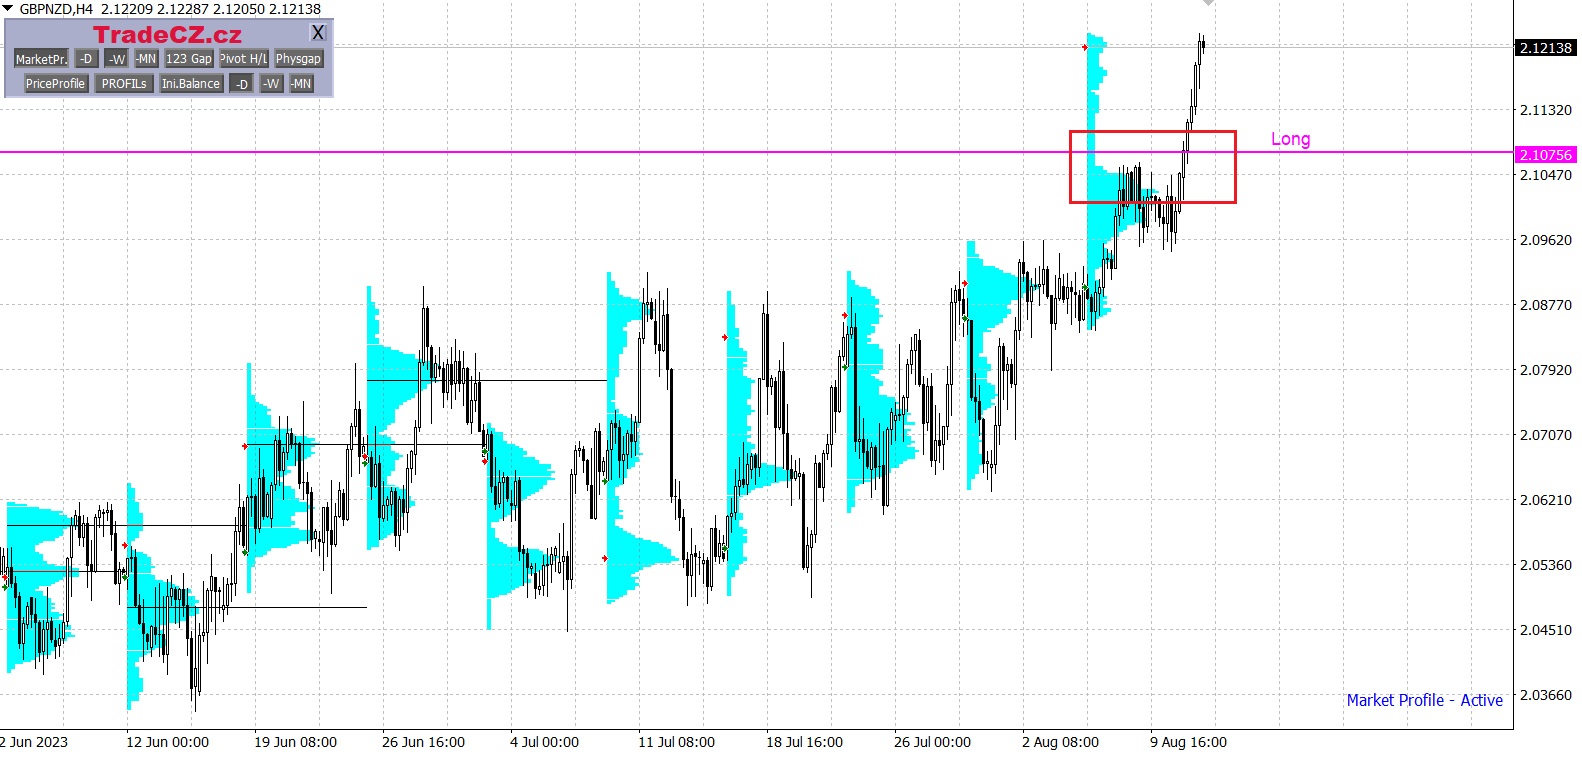1582x762 pixels.
Task: Click the magenta 2.10756 price label
Action: [1546, 155]
